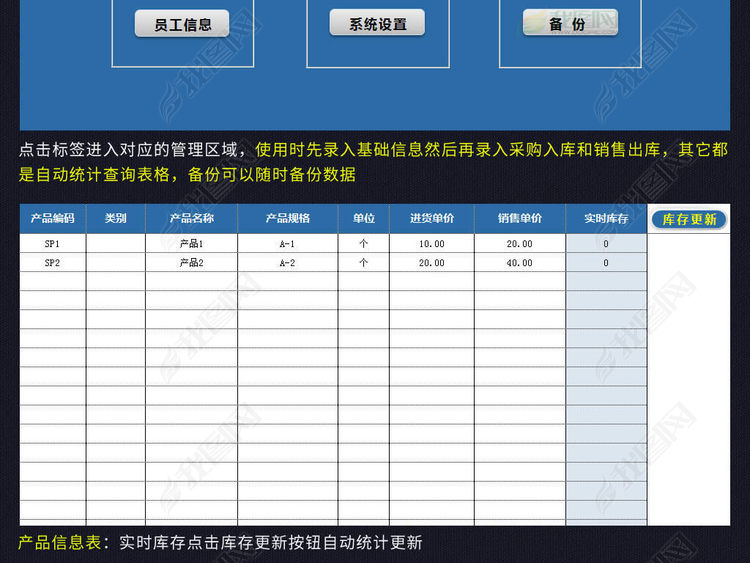Click empty 类别 cell in SP2 row

(x=116, y=263)
